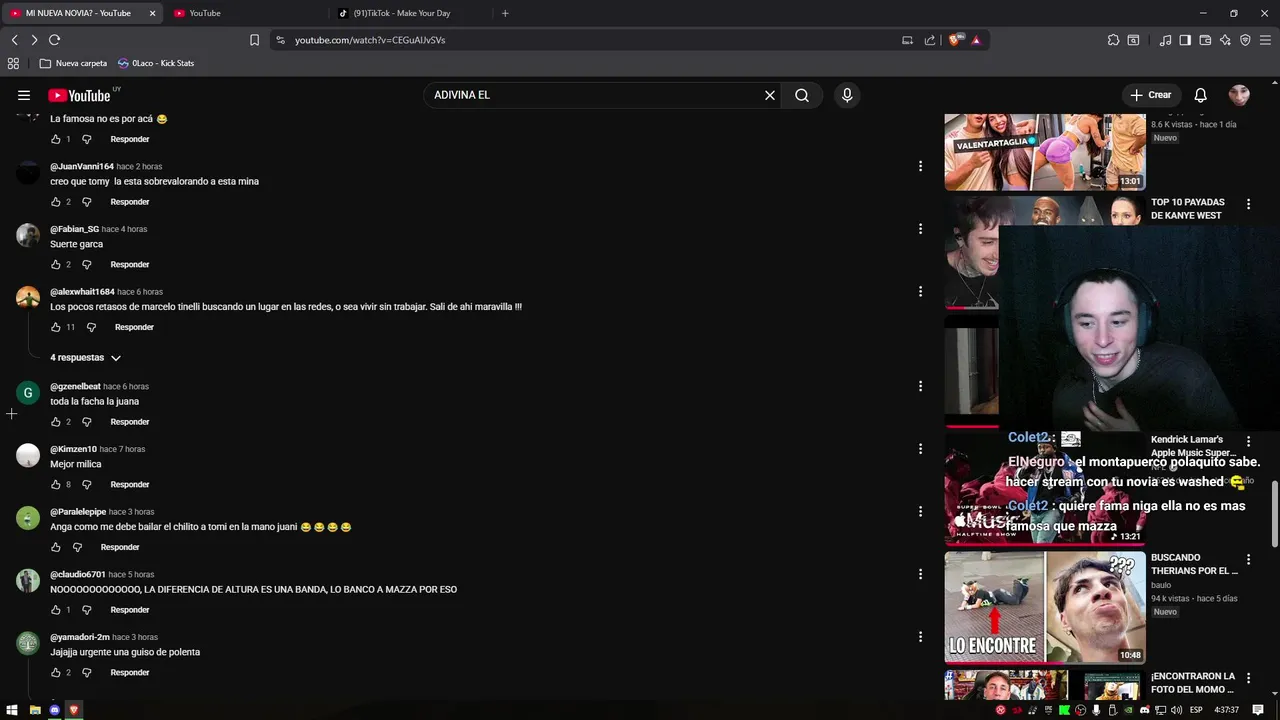This screenshot has height=720, width=1280.
Task: Open Nueva carpeta bookmarks folder
Action: pyautogui.click(x=73, y=63)
